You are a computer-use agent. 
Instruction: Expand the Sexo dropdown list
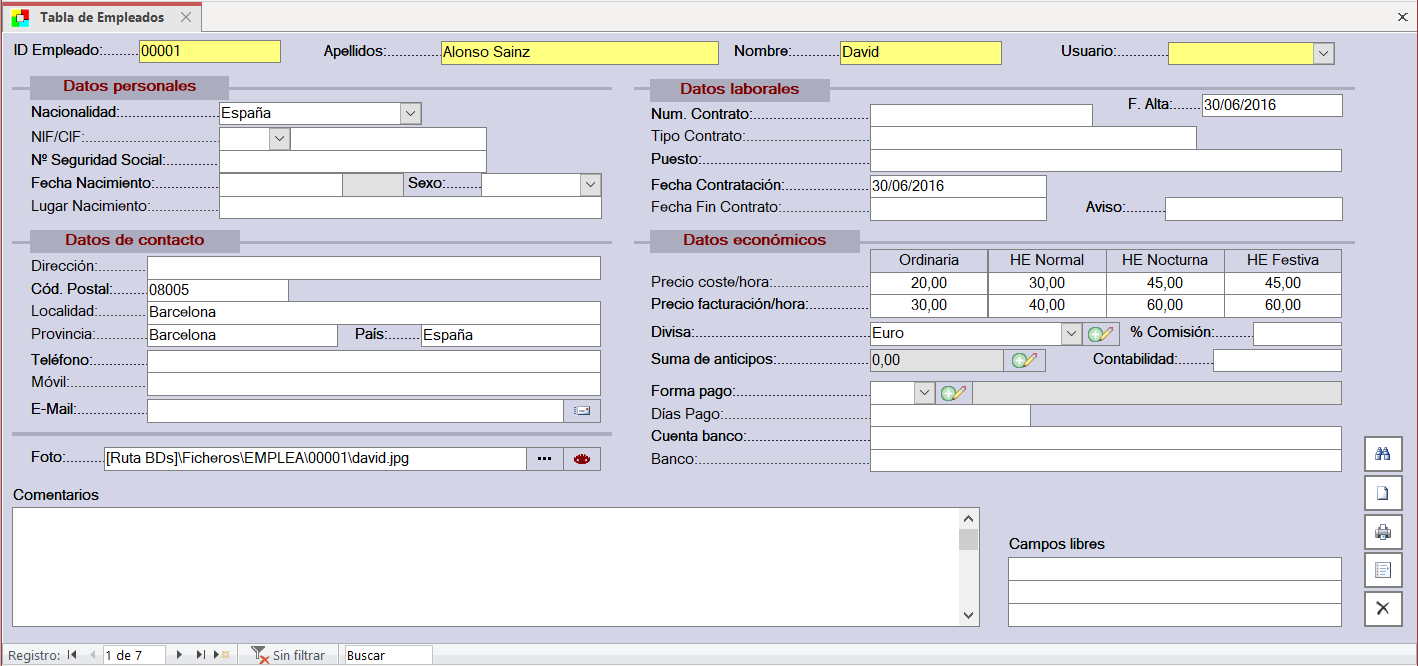590,185
